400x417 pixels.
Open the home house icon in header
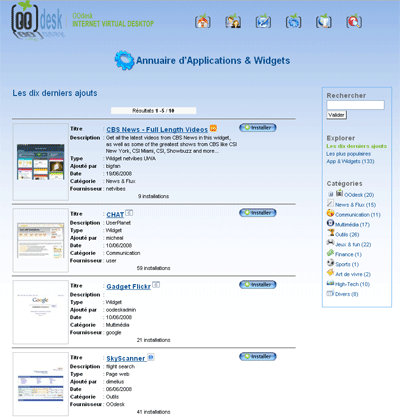point(203,21)
